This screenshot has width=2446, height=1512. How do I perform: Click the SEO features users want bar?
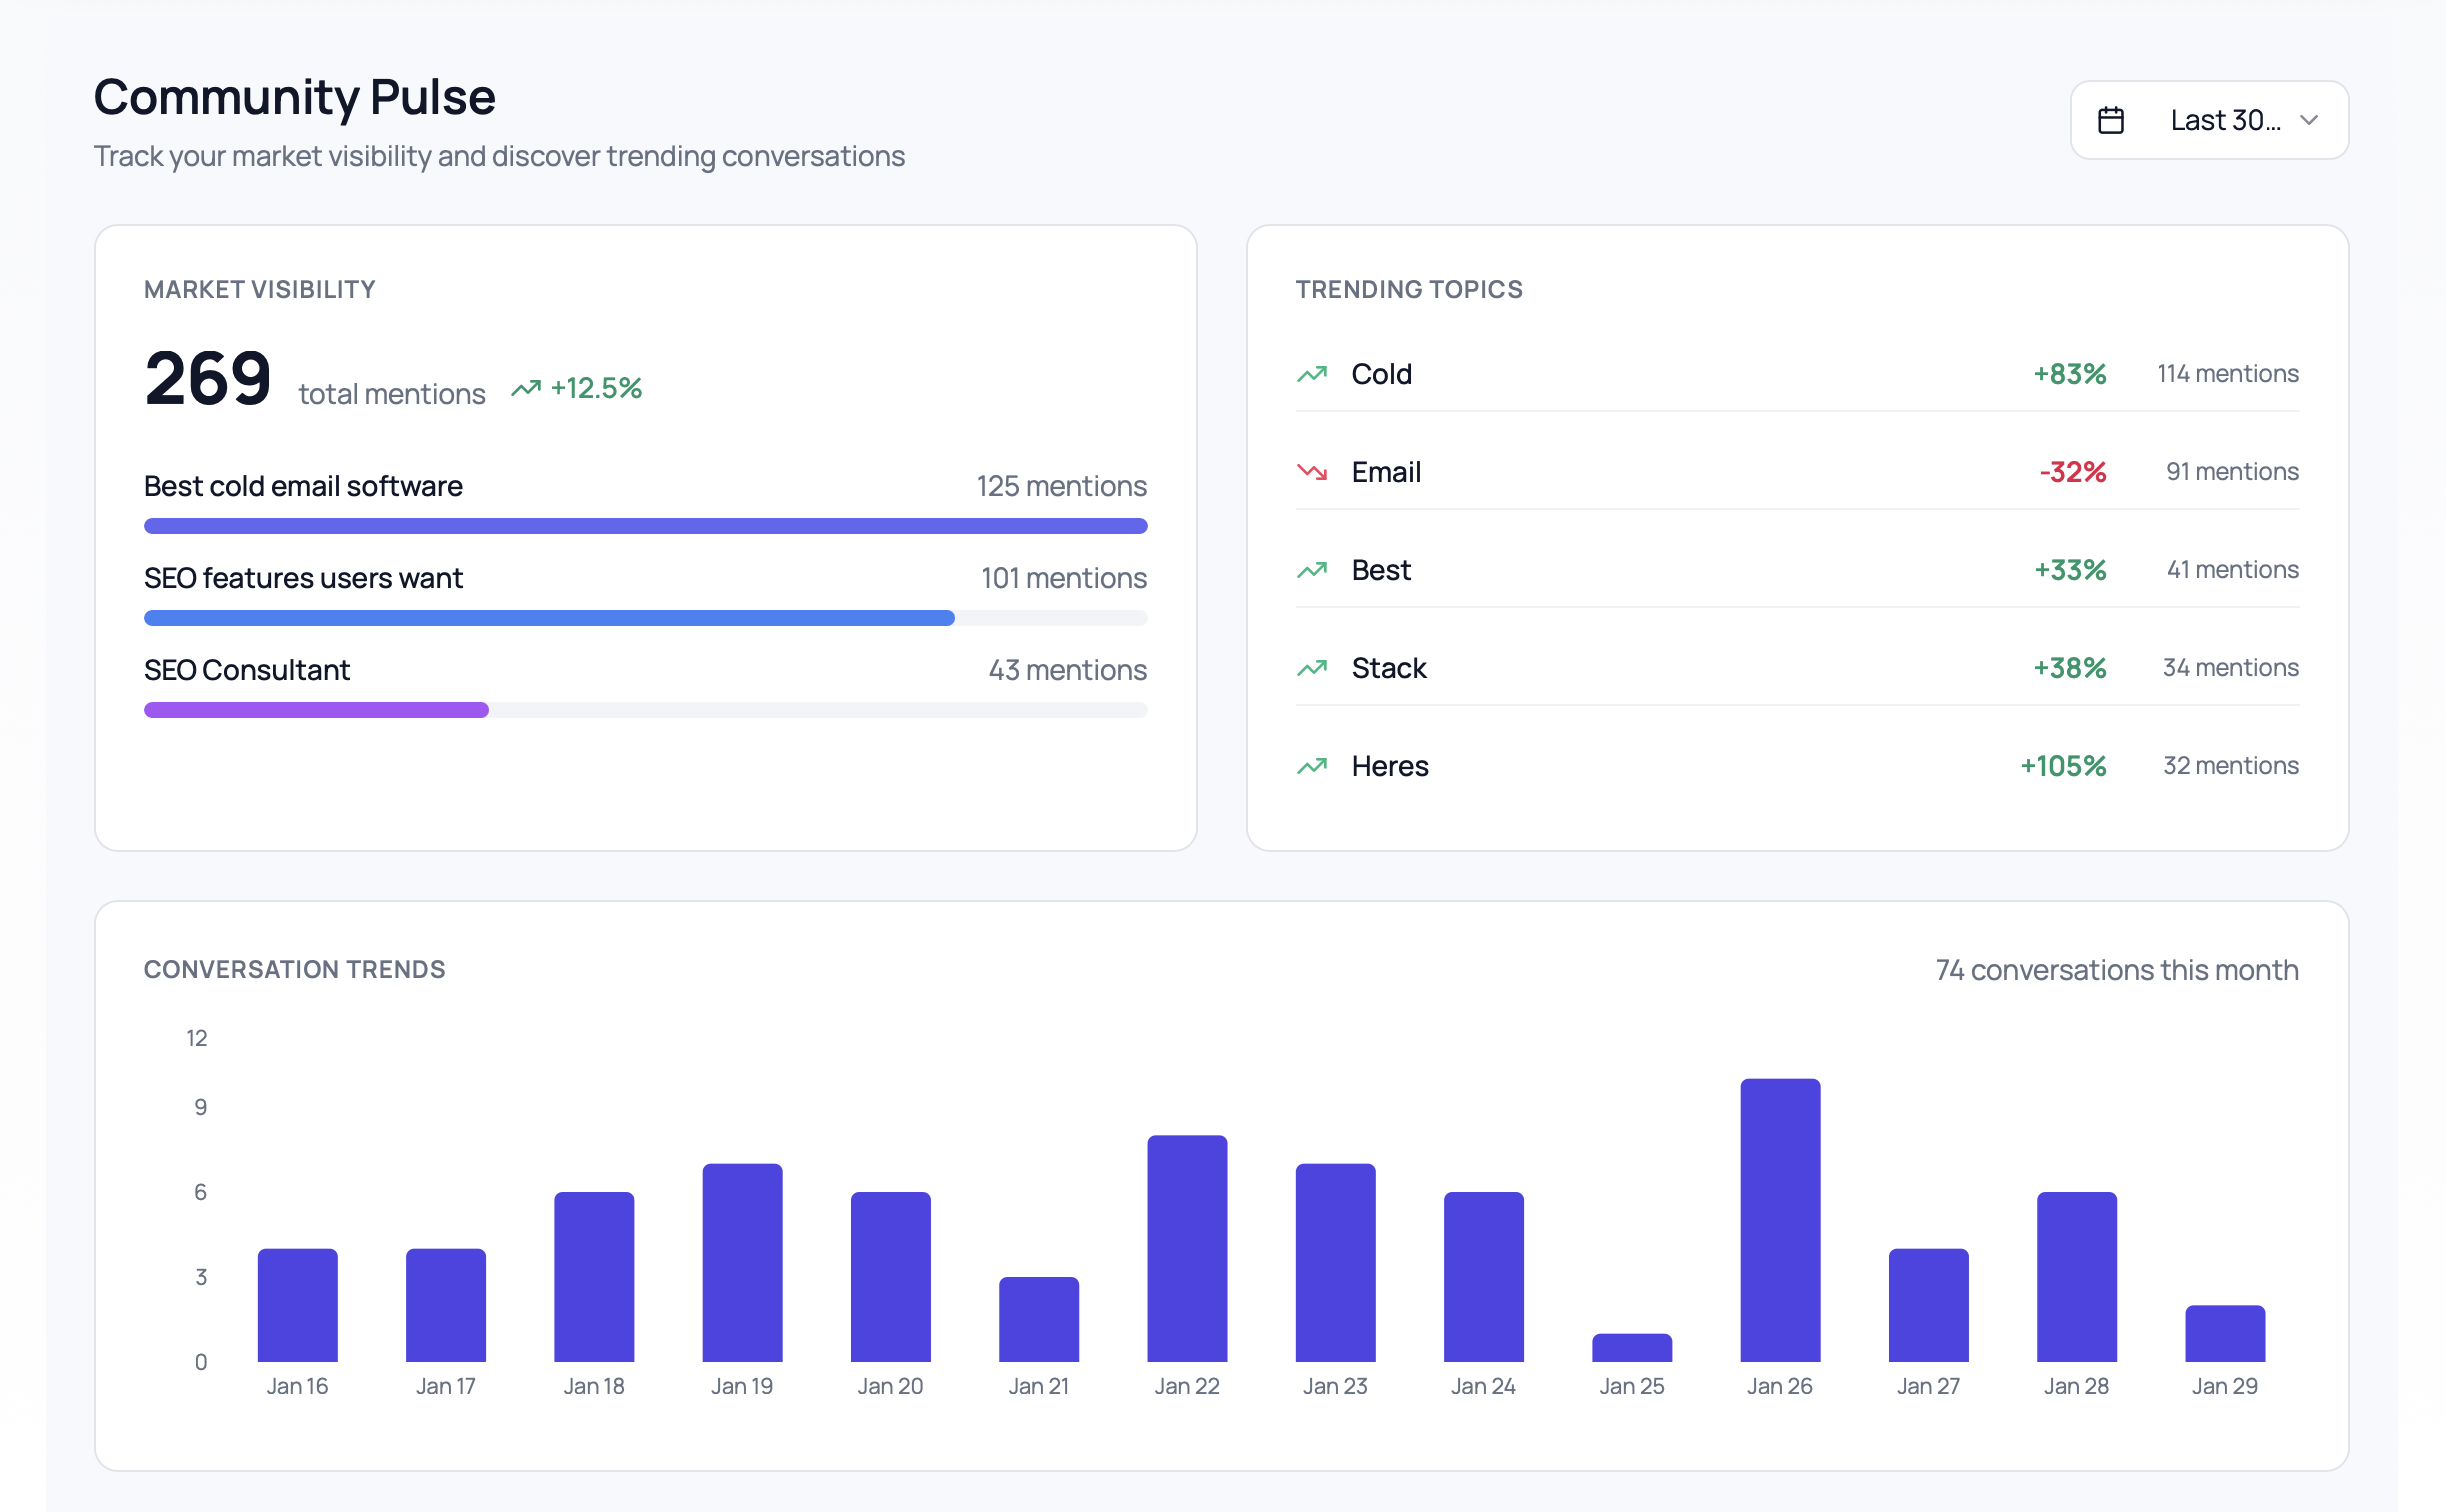click(549, 618)
